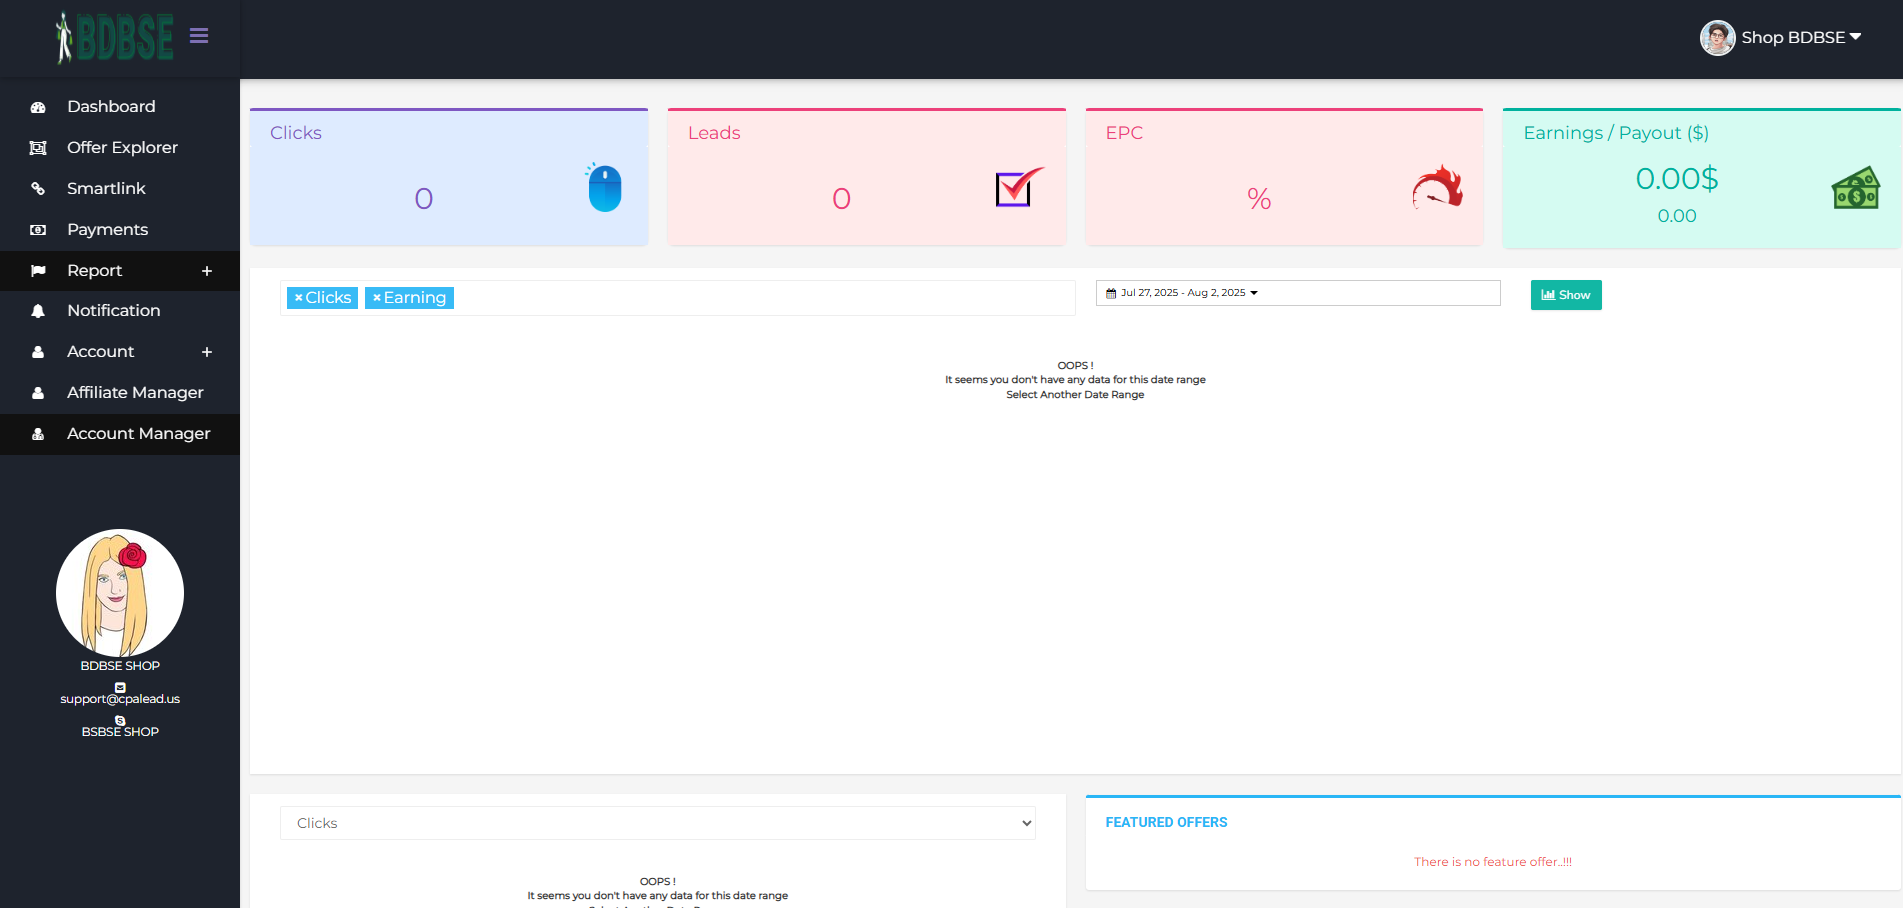
Task: Click the 0.00$ earnings value
Action: point(1677,179)
